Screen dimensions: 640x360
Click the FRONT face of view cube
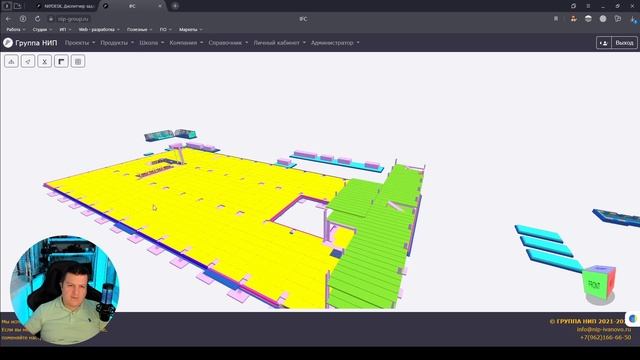(x=594, y=284)
